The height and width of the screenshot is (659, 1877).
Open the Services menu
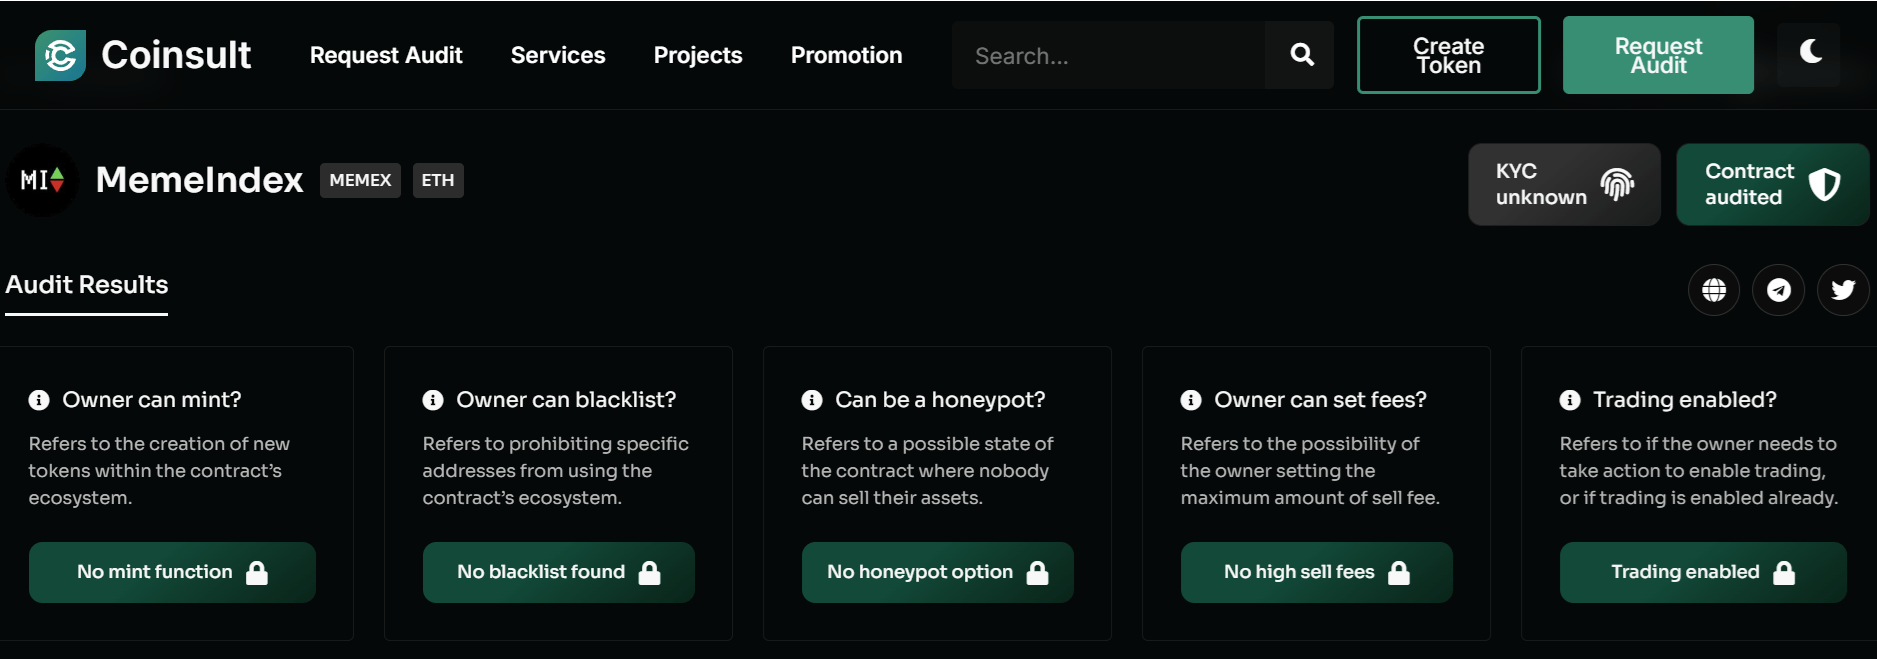click(x=558, y=55)
